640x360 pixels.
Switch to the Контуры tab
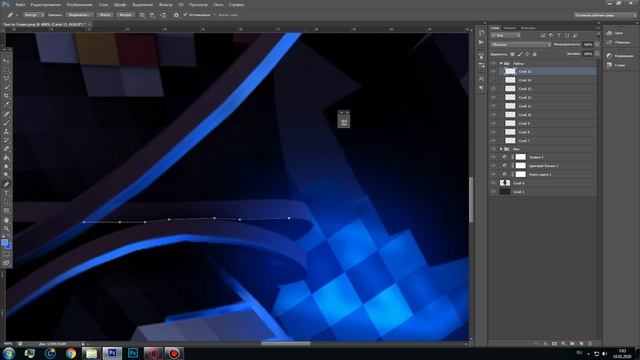528,28
